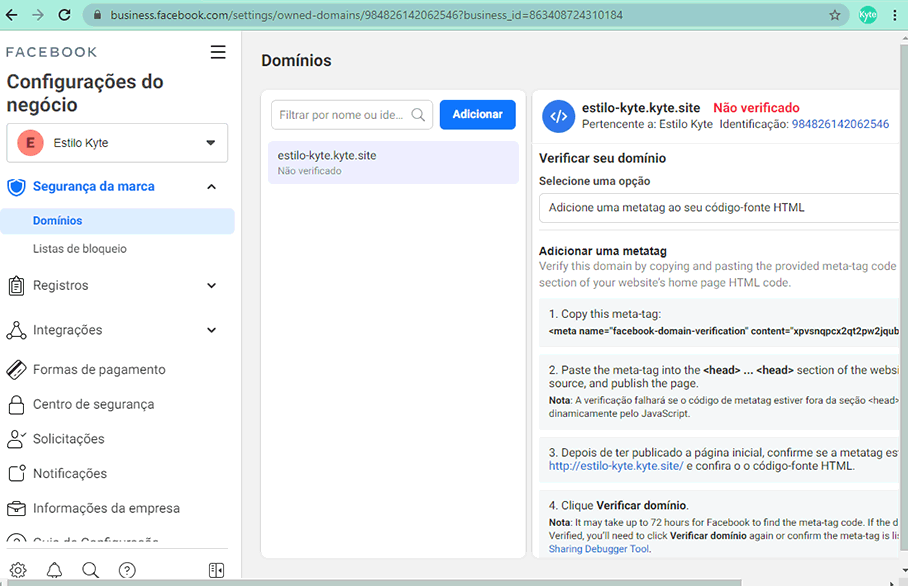Select the estilo-kyte.kyte.site domain row
908x586 pixels.
pos(393,162)
